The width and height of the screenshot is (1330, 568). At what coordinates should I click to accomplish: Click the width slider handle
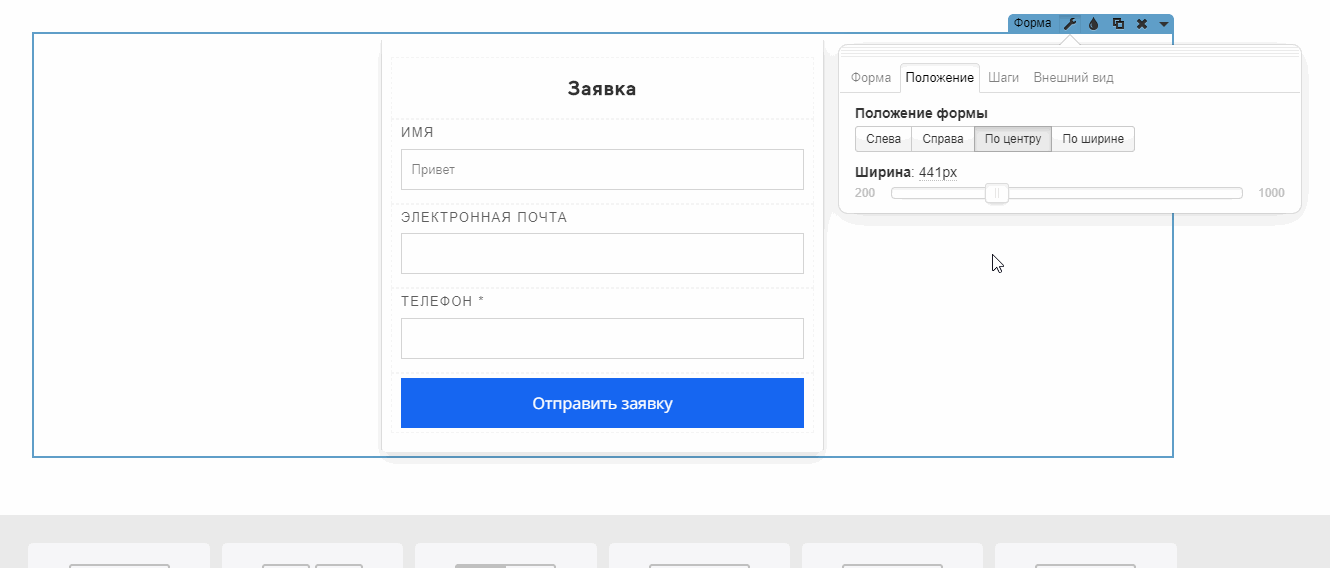coord(997,193)
